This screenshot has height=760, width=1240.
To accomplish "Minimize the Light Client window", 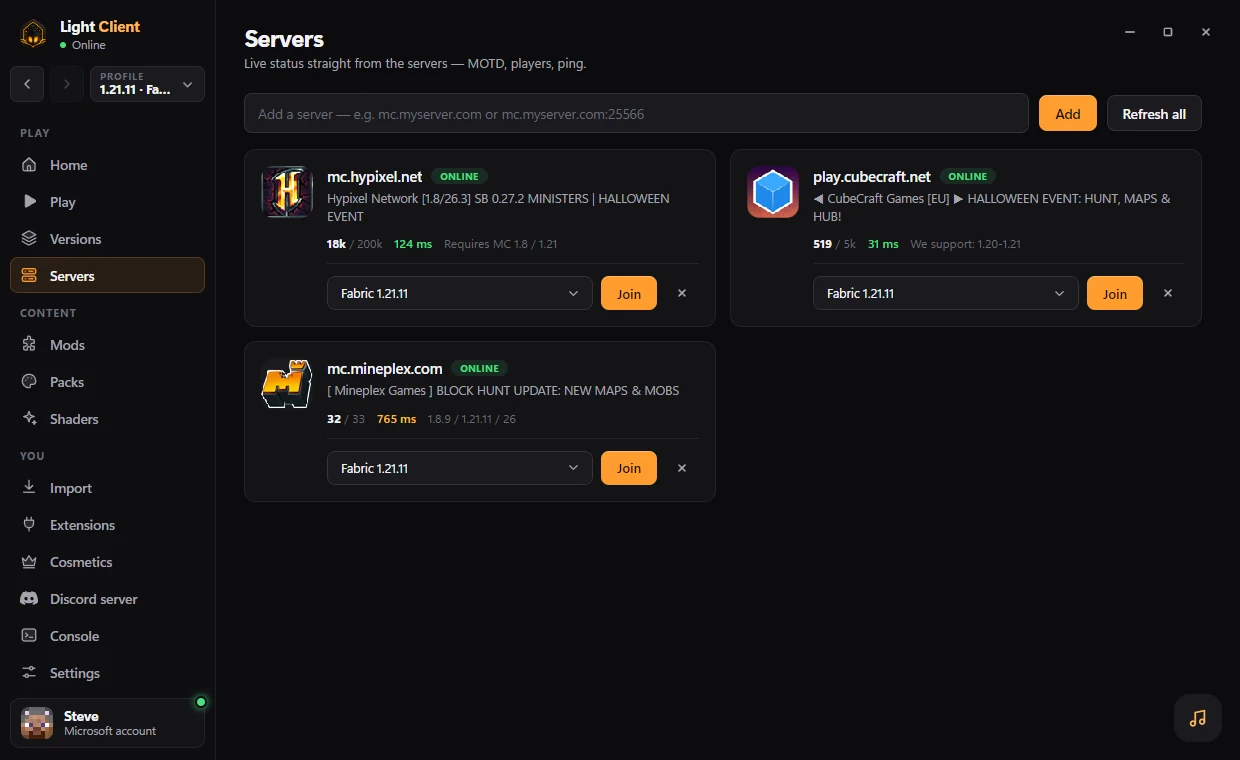I will [1130, 32].
